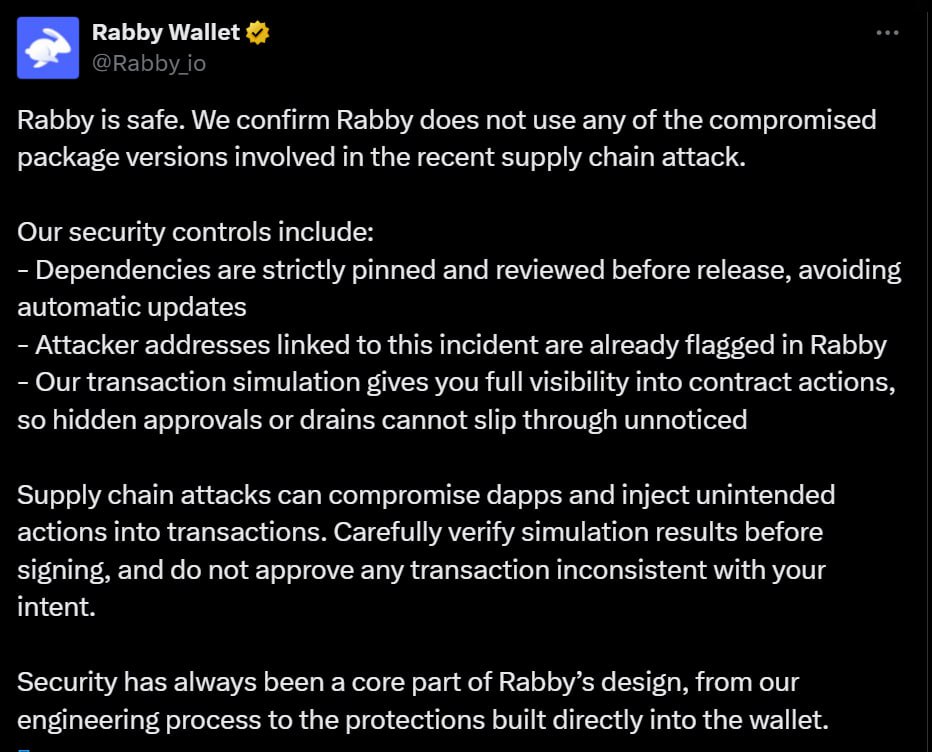Open the three-dot more options menu
Screen dimensions: 932x752
[887, 33]
